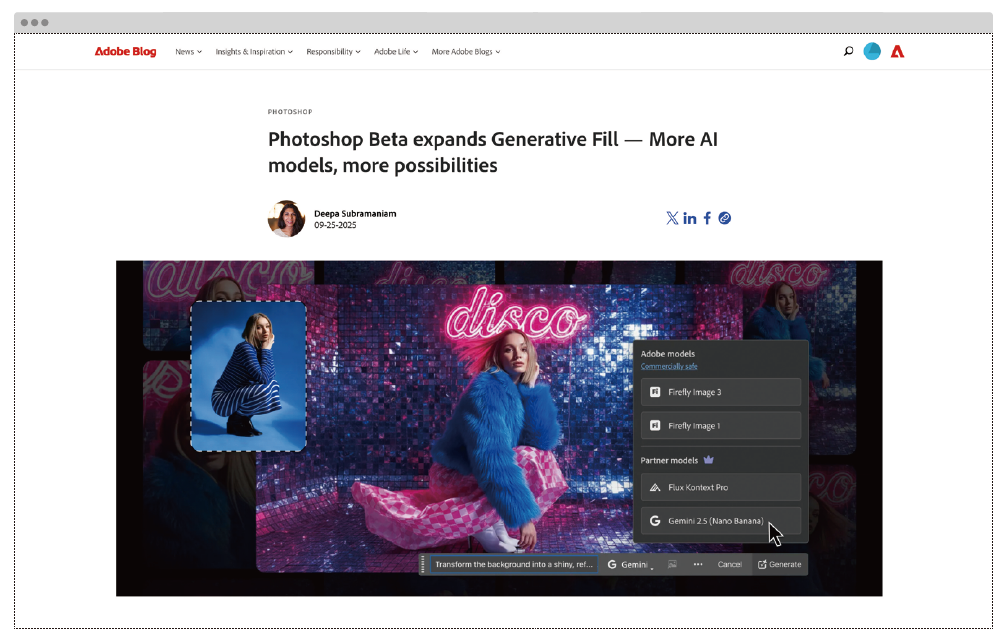Open the three-dots more options menu
Image resolution: width=1006 pixels, height=638 pixels.
point(697,564)
